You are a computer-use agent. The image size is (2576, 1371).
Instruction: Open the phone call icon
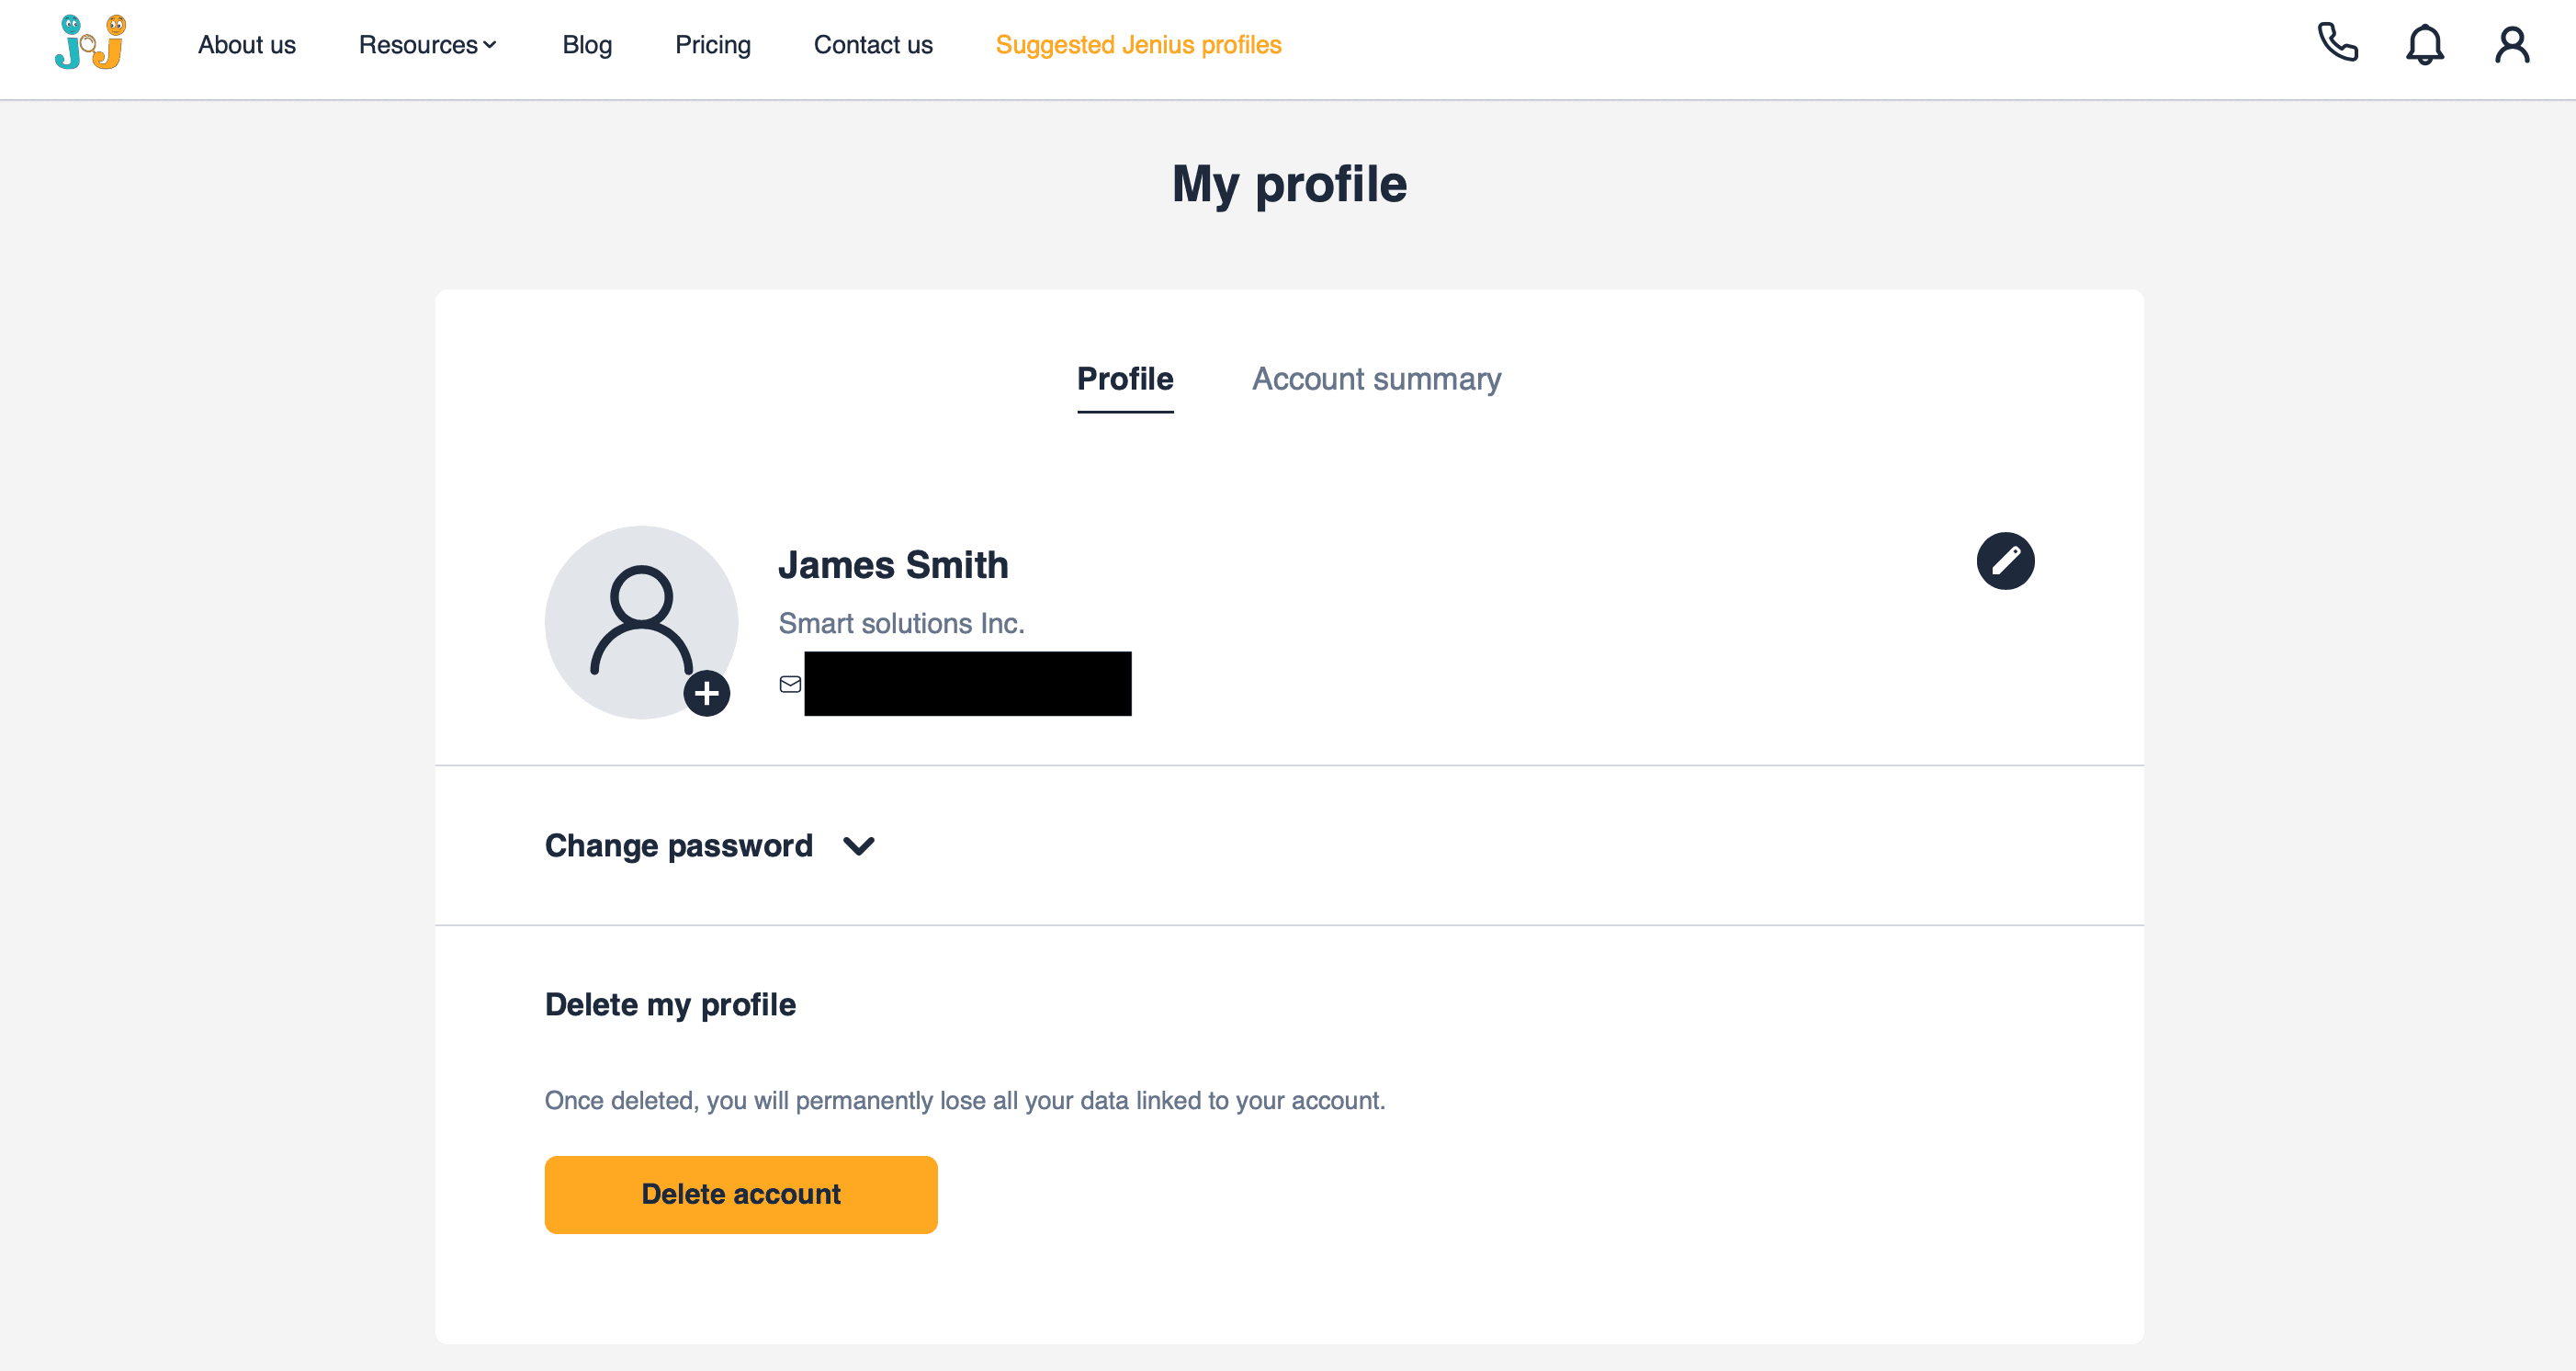coord(2338,43)
